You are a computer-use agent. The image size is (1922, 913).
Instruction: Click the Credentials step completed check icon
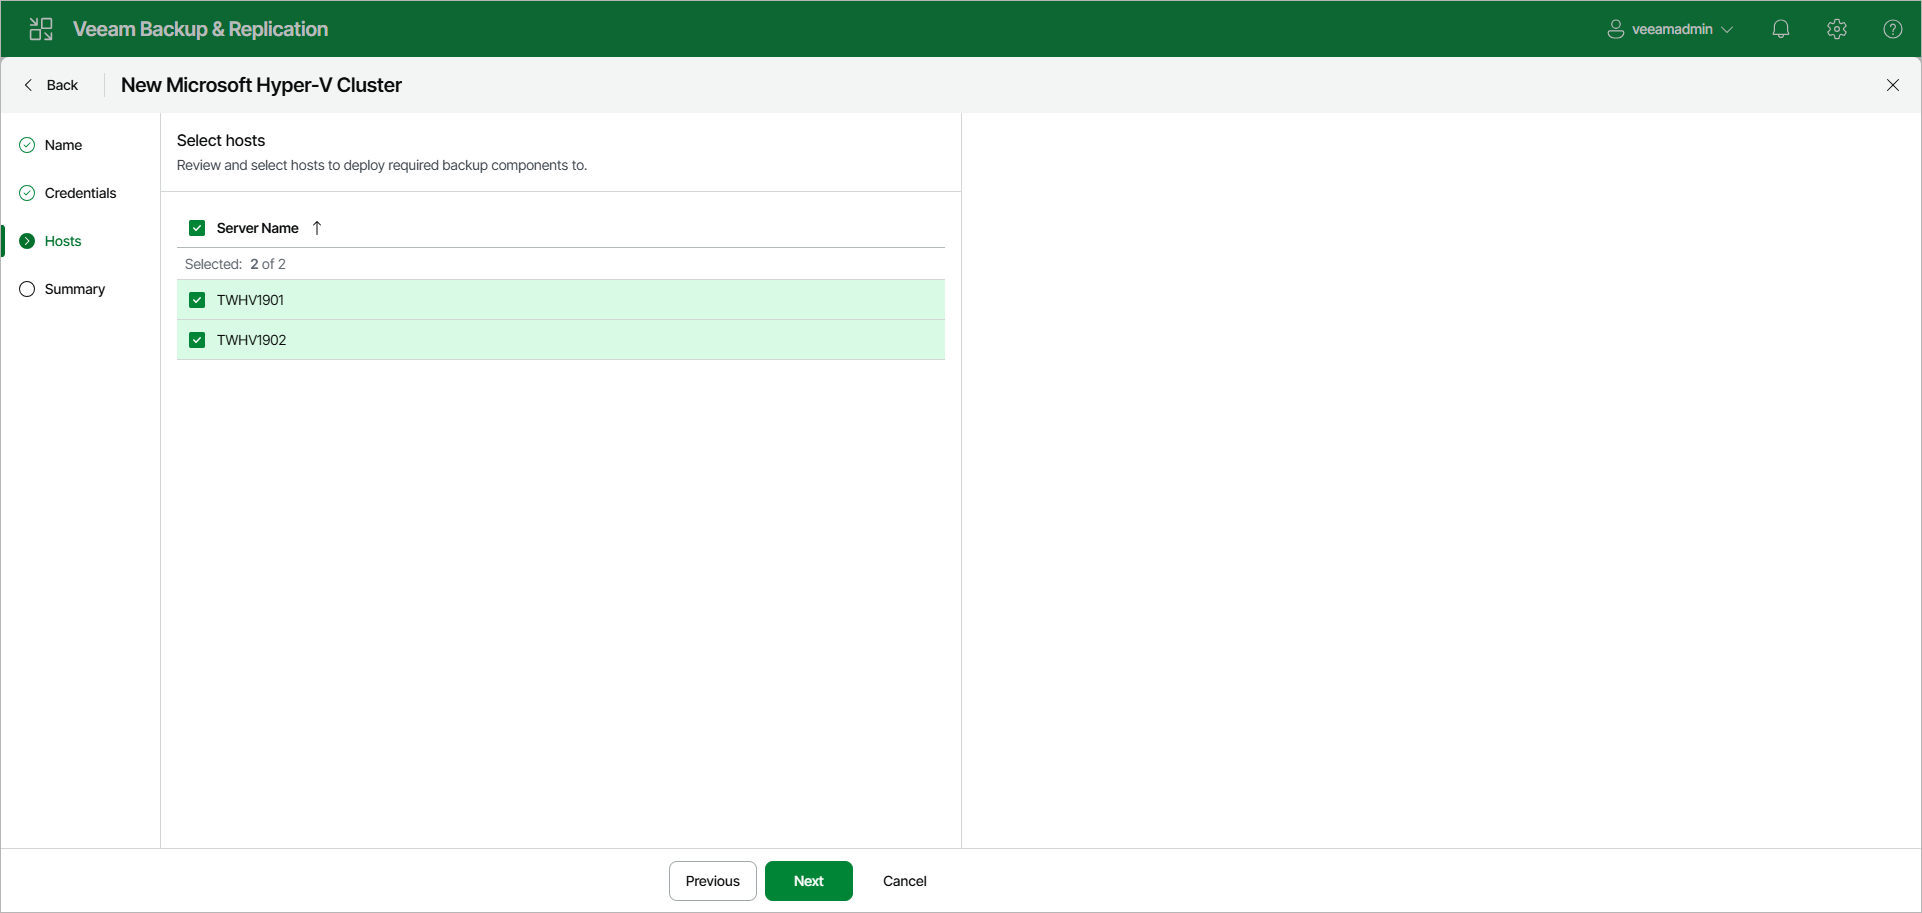click(27, 193)
